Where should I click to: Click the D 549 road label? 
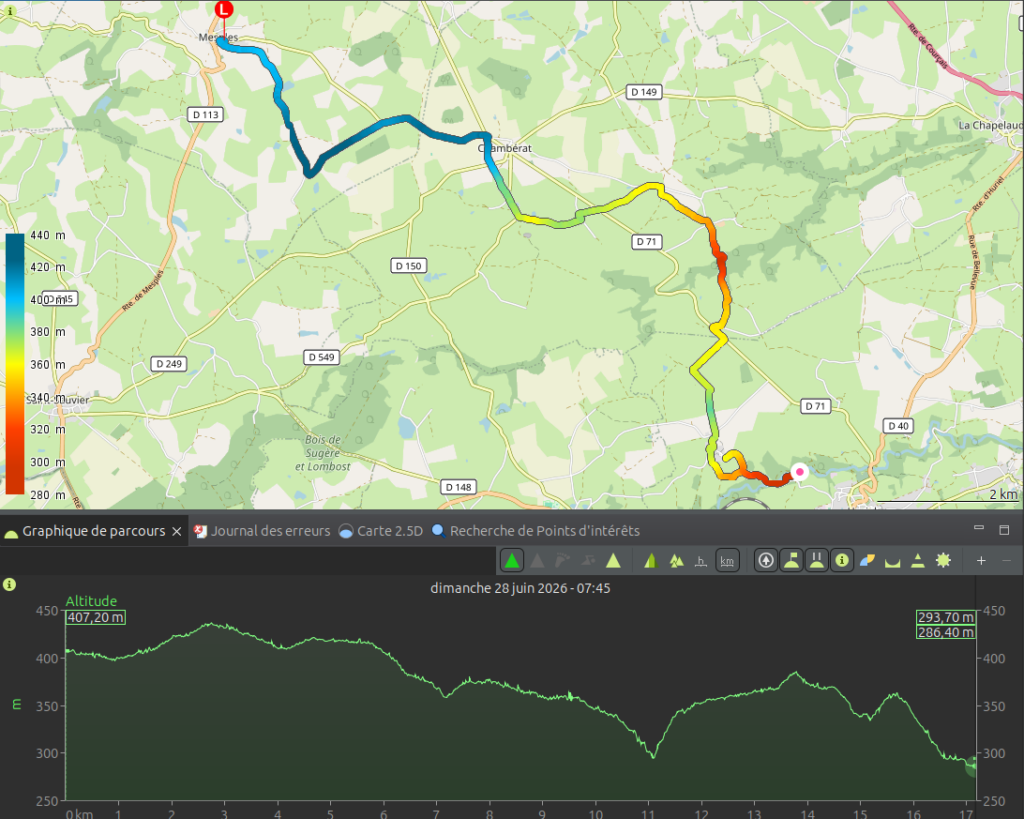pos(321,357)
